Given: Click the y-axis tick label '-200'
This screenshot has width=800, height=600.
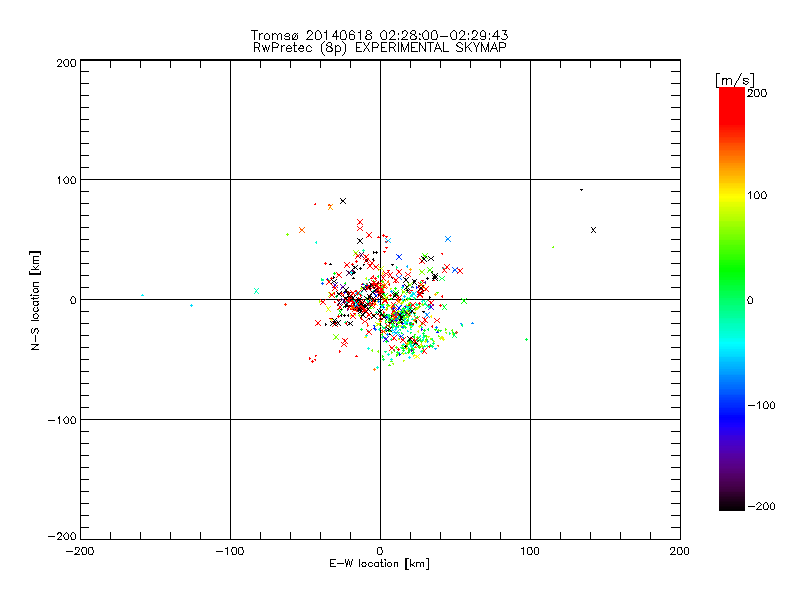Looking at the screenshot, I should coord(62,536).
